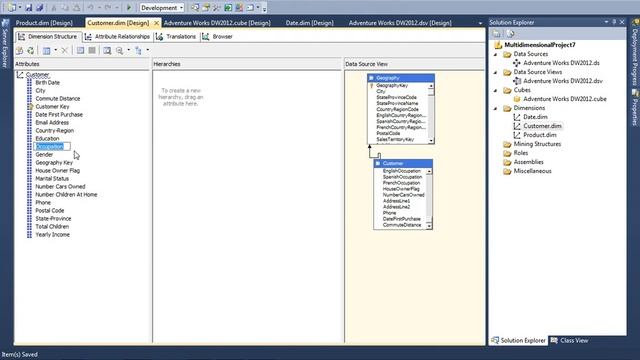Select the Yearly Income attribute
The width and height of the screenshot is (640, 360).
point(52,235)
